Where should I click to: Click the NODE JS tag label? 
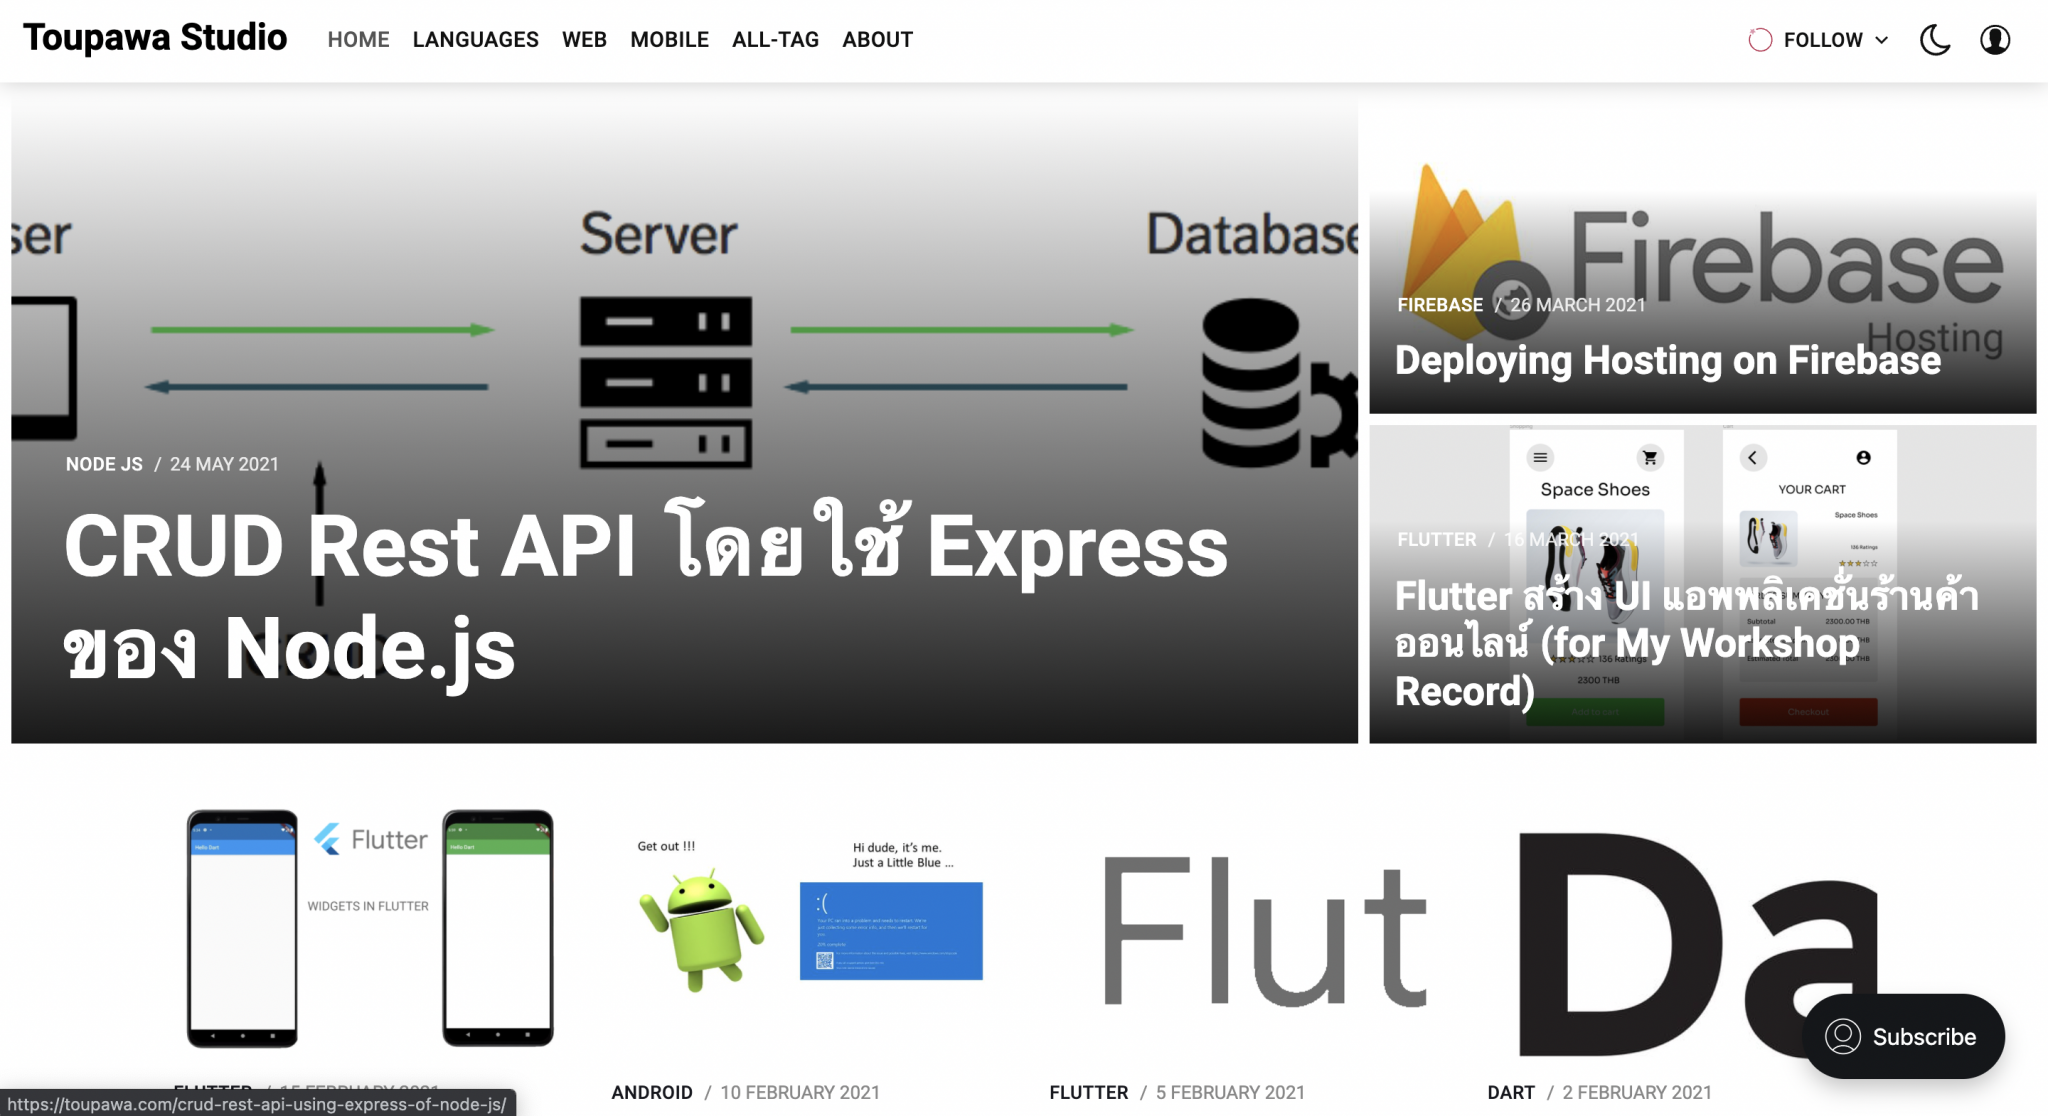(x=104, y=464)
